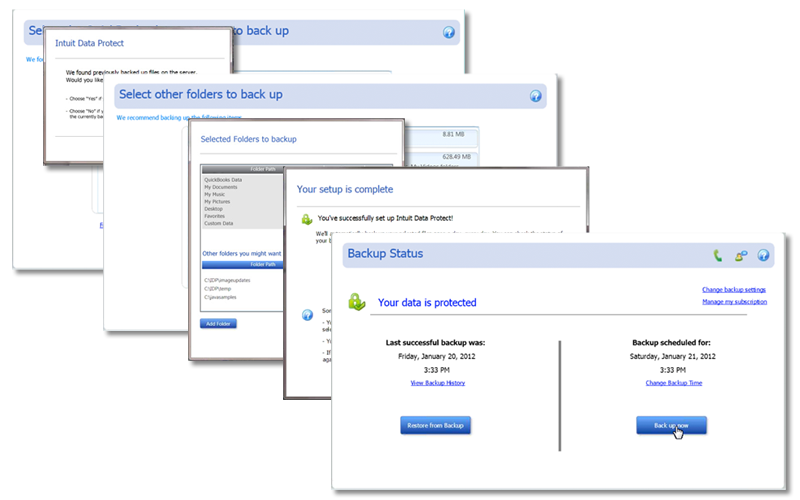Image resolution: width=800 pixels, height=500 pixels.
Task: Click green lock icon in setup complete dialog
Action: point(307,216)
